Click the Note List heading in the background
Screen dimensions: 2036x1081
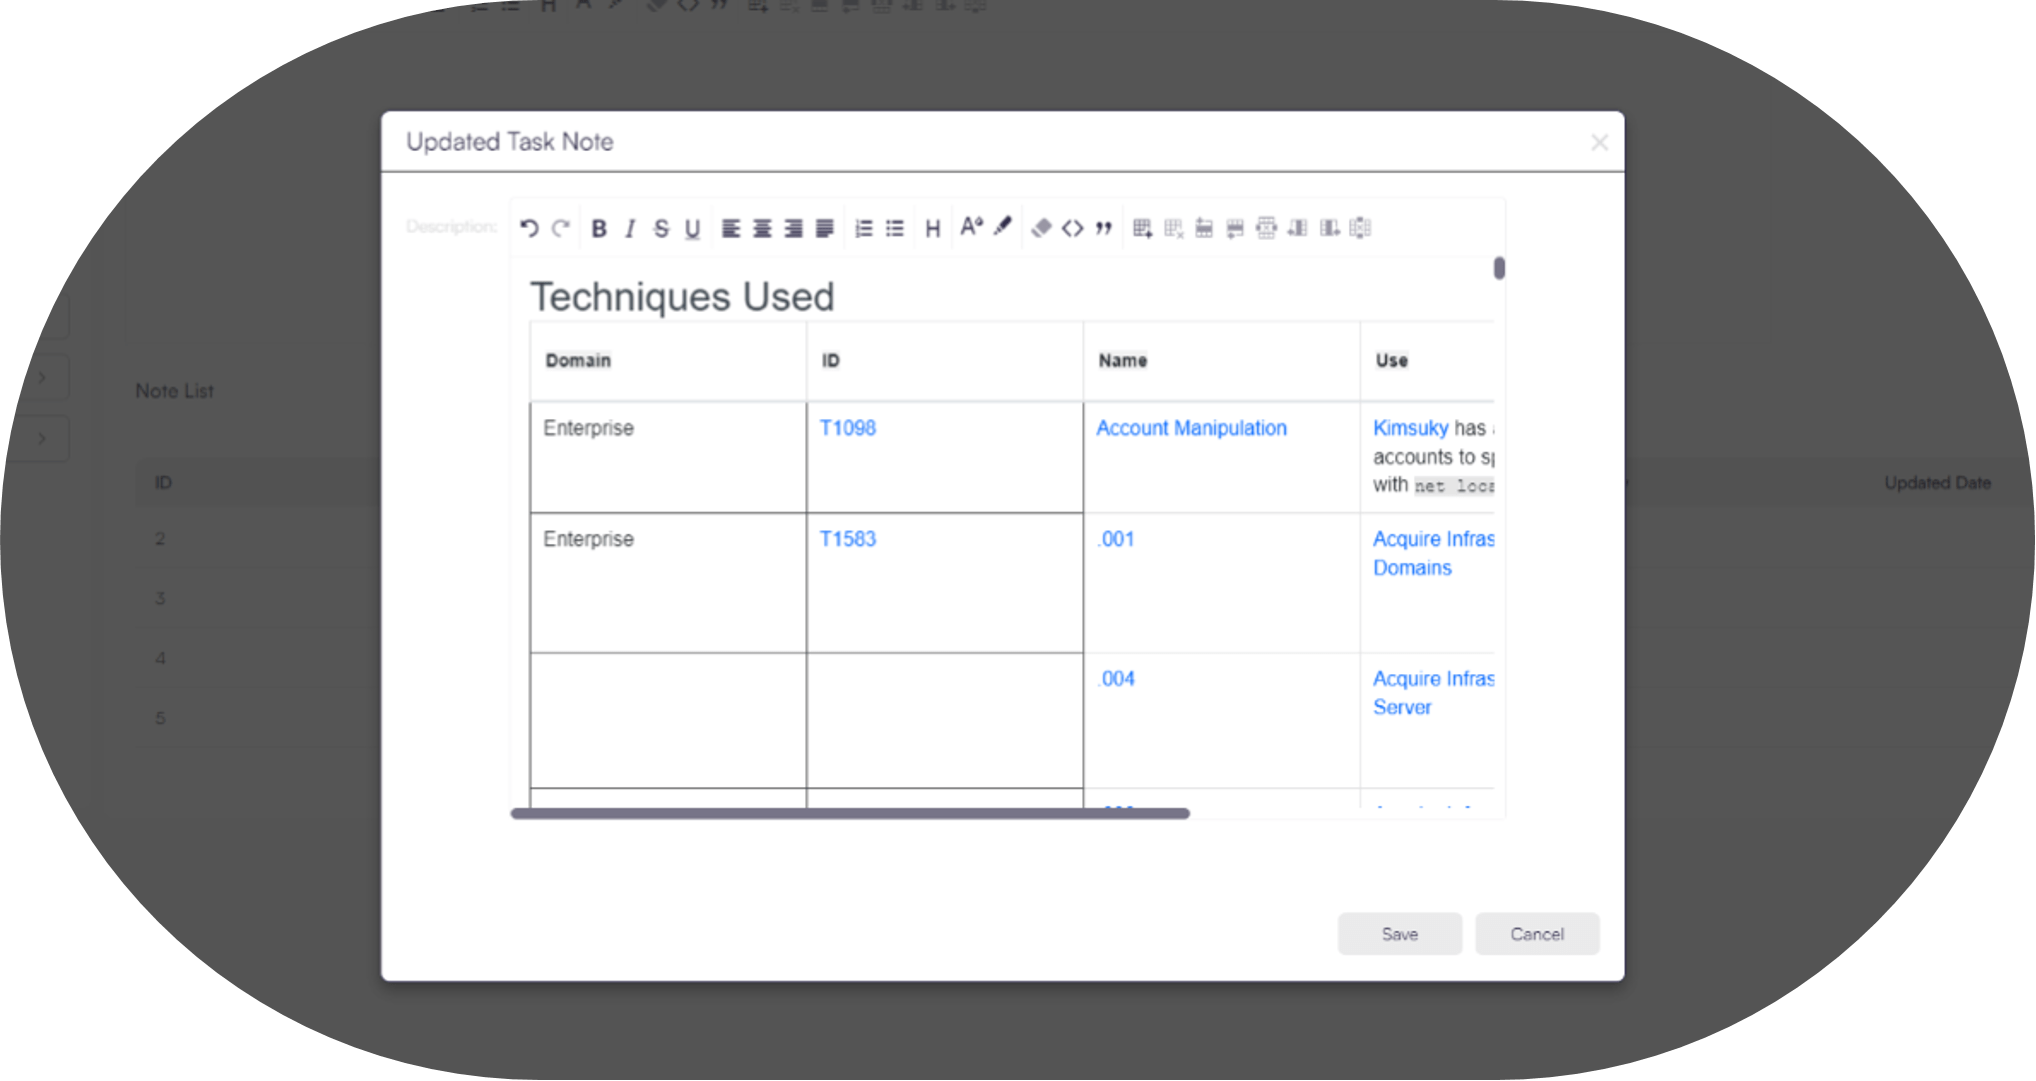coord(175,391)
